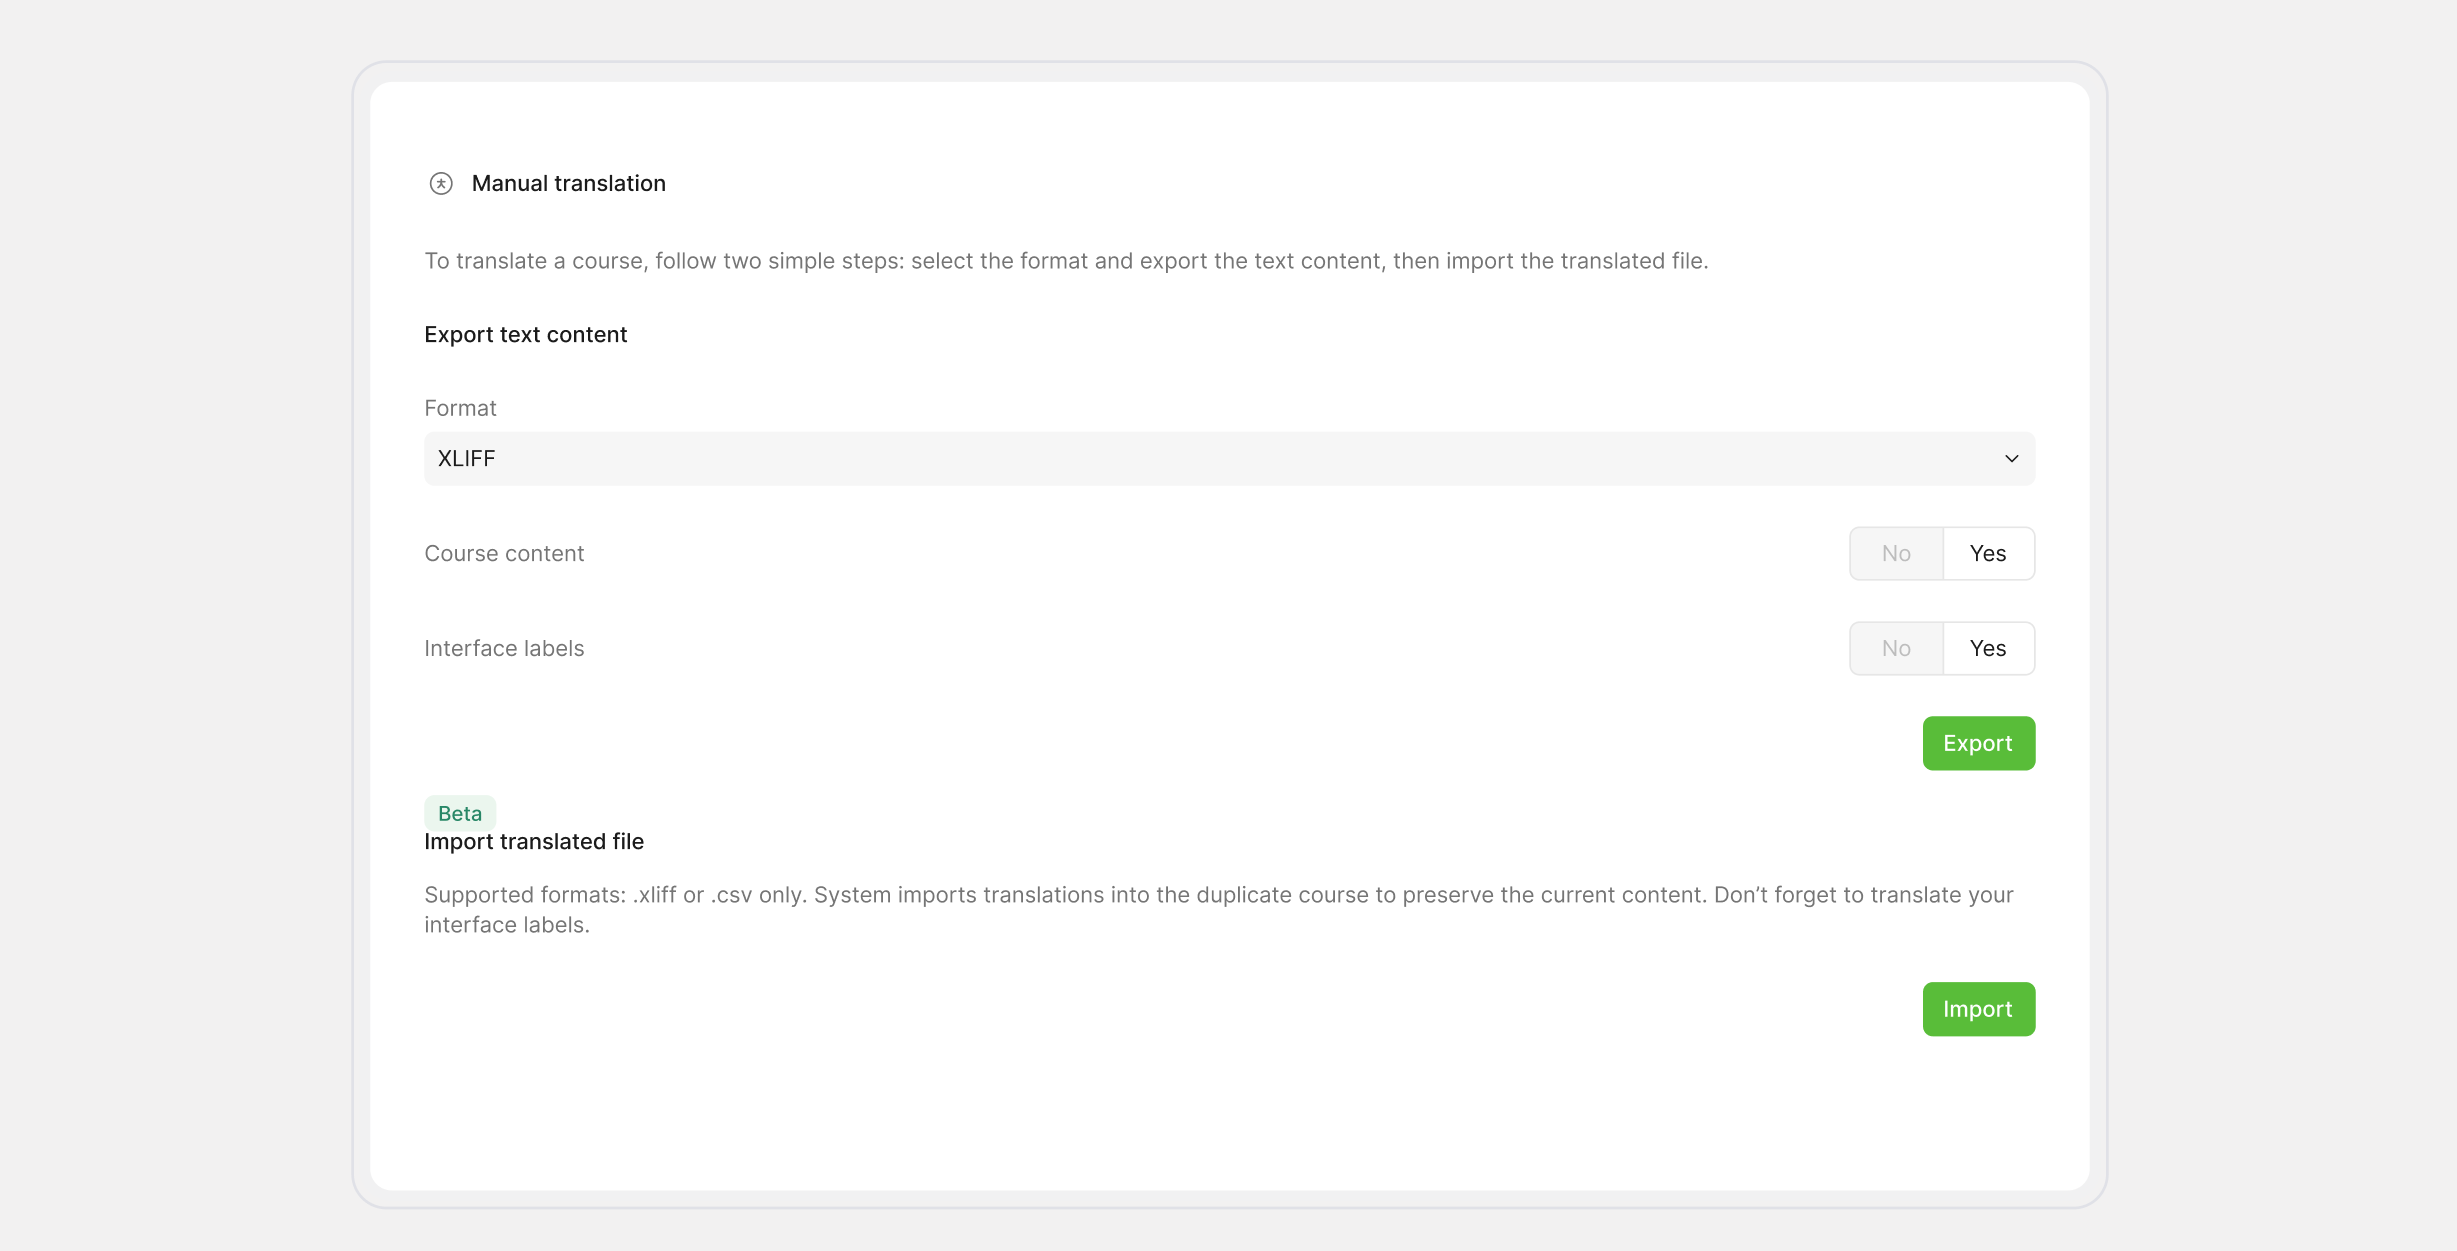The height and width of the screenshot is (1251, 2457).
Task: Click the green Export button
Action: pos(1978,743)
